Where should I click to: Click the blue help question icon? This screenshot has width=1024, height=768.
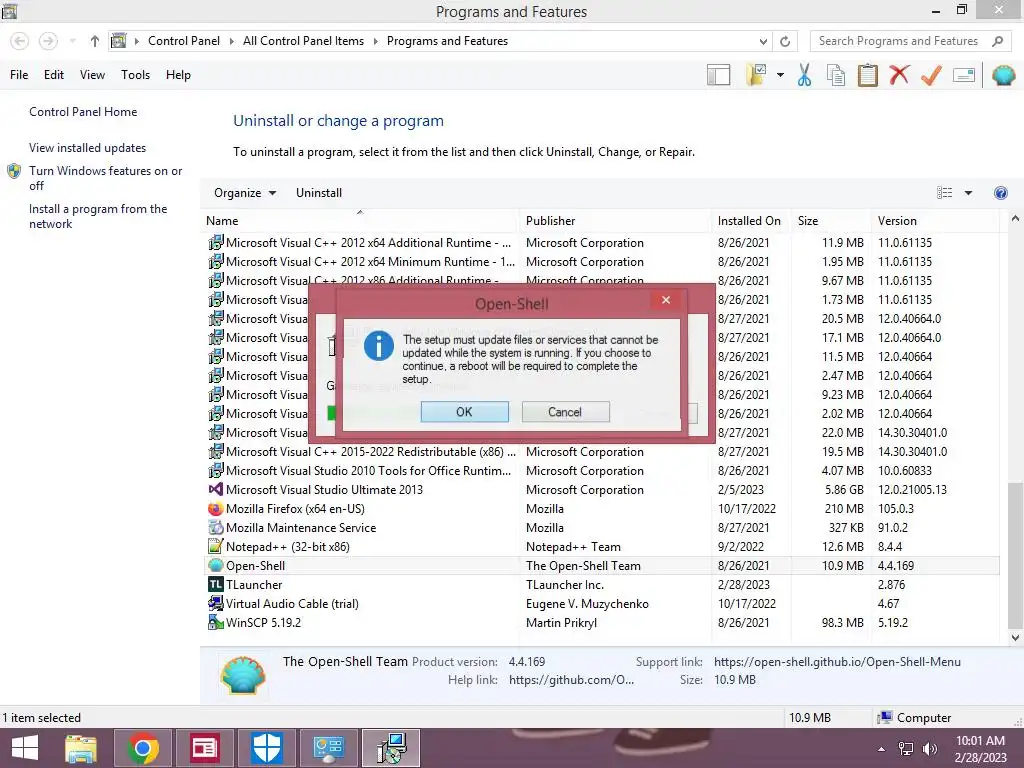(1000, 193)
